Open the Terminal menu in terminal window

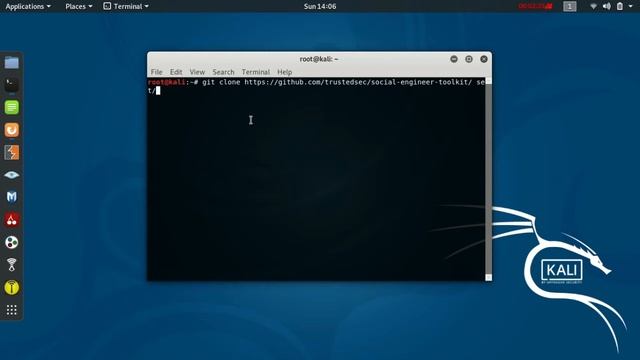(x=256, y=72)
